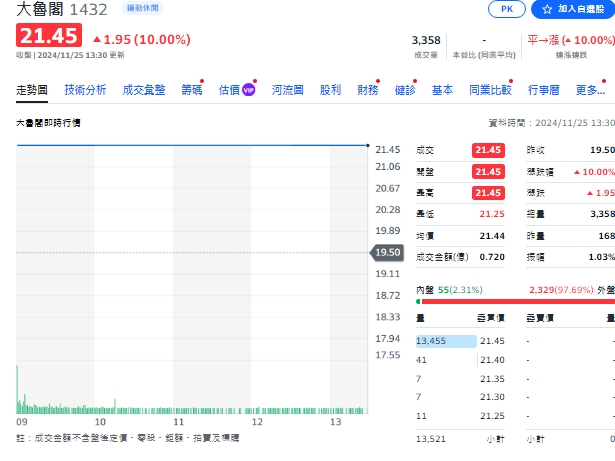Screen dimensions: 615x461
Task: Open the 行事曆 tab
Action: (544, 90)
